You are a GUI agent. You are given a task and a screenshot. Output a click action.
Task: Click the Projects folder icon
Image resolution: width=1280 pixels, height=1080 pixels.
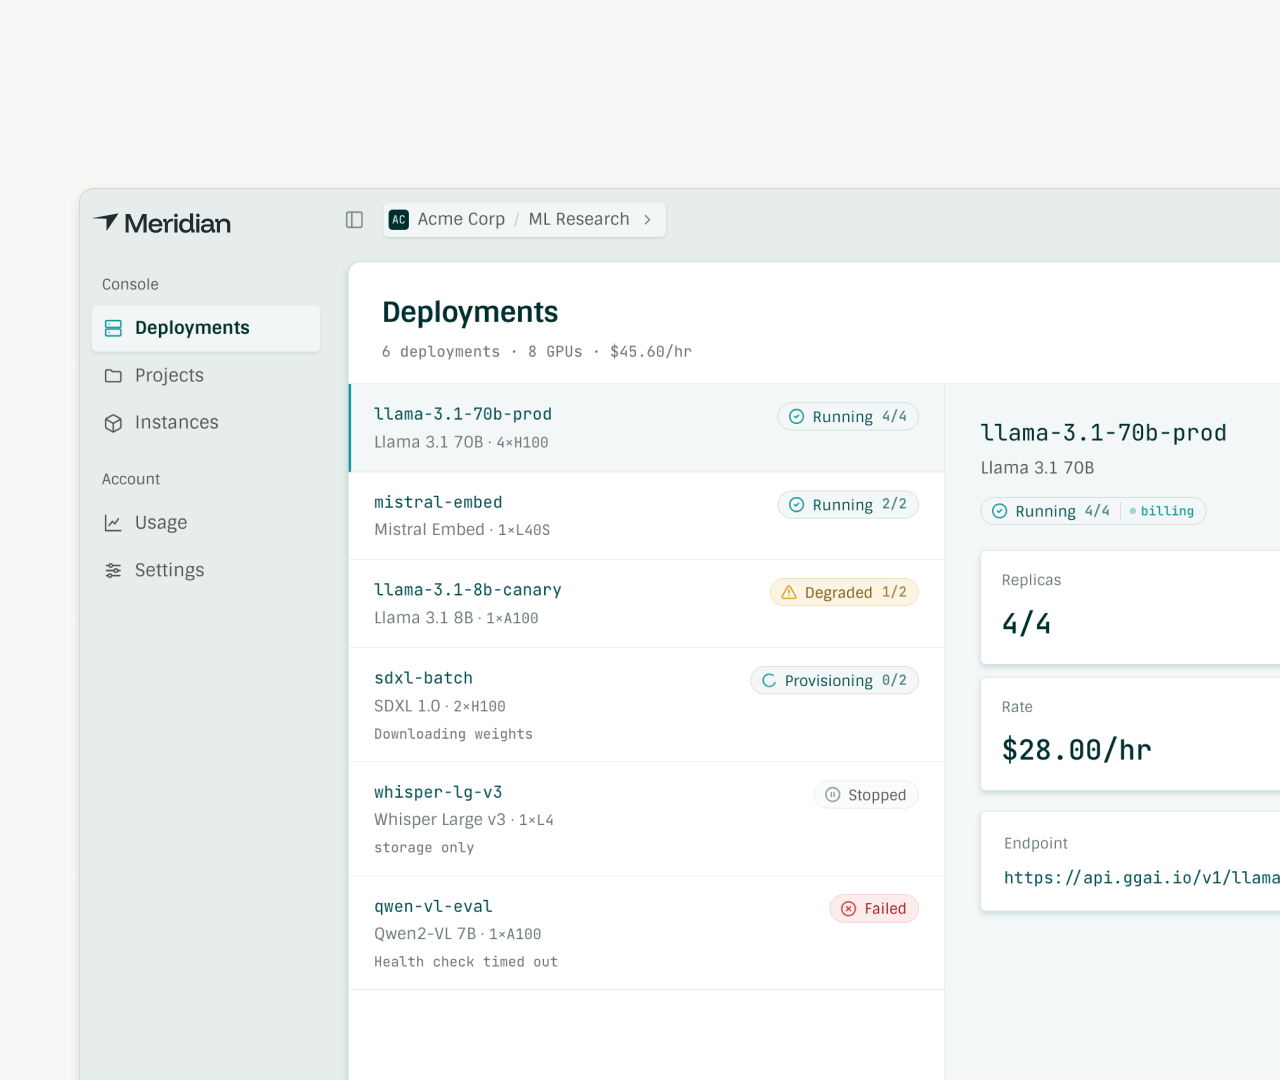click(x=114, y=376)
